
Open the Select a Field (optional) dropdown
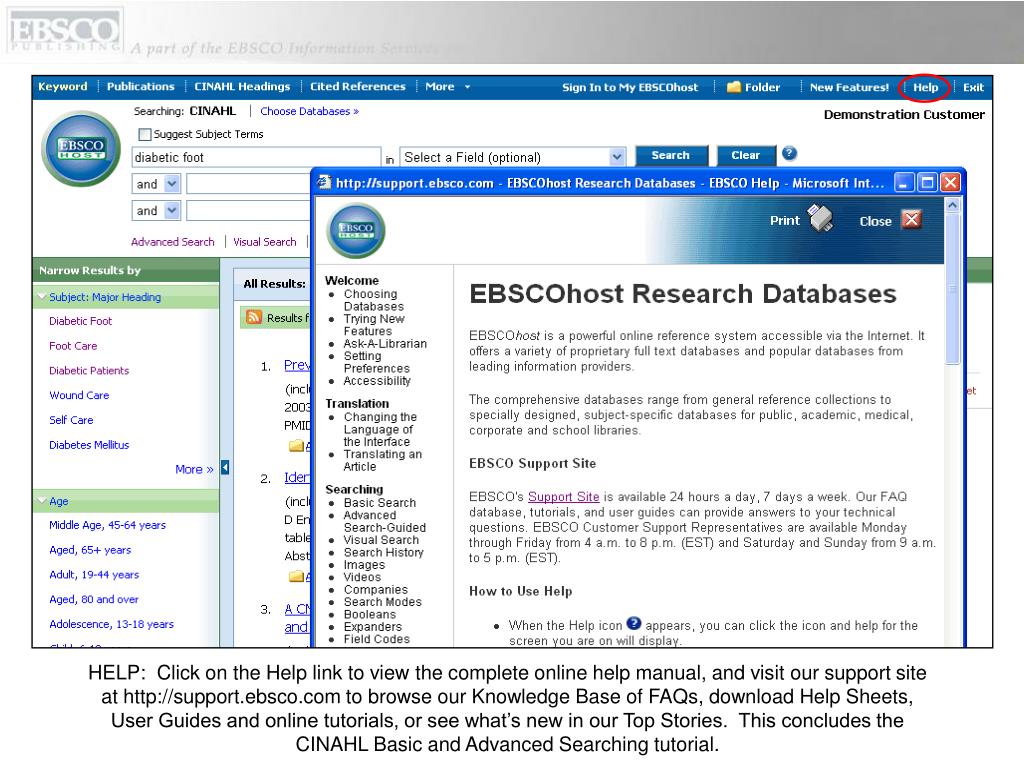click(616, 157)
